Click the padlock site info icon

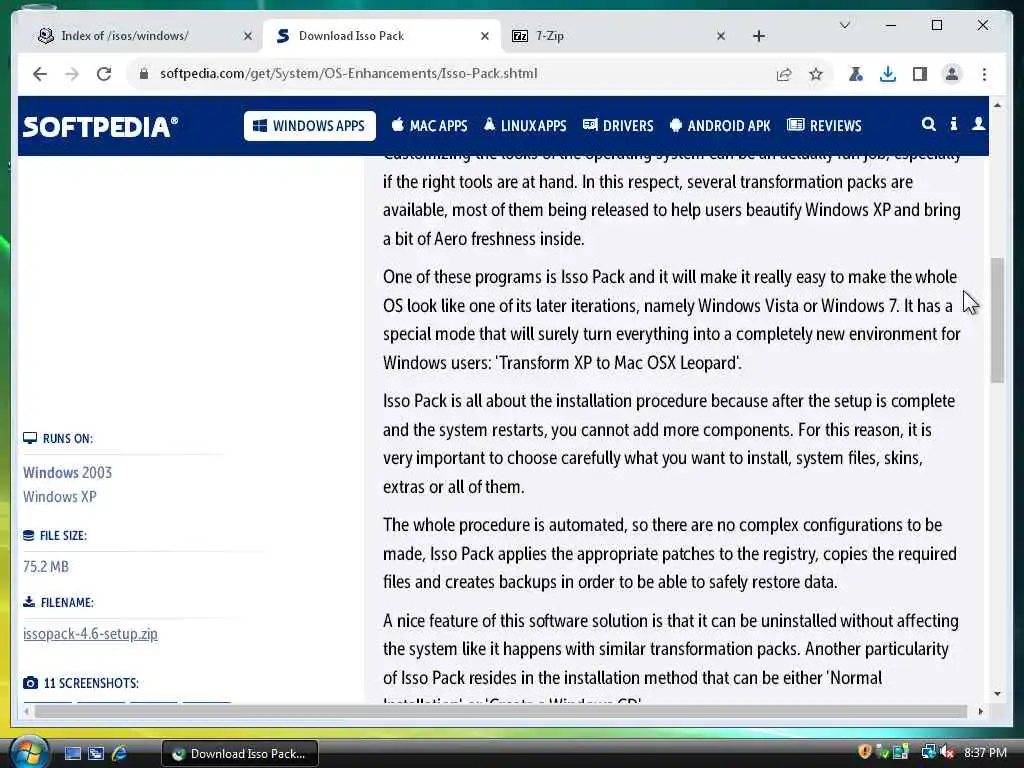point(144,74)
